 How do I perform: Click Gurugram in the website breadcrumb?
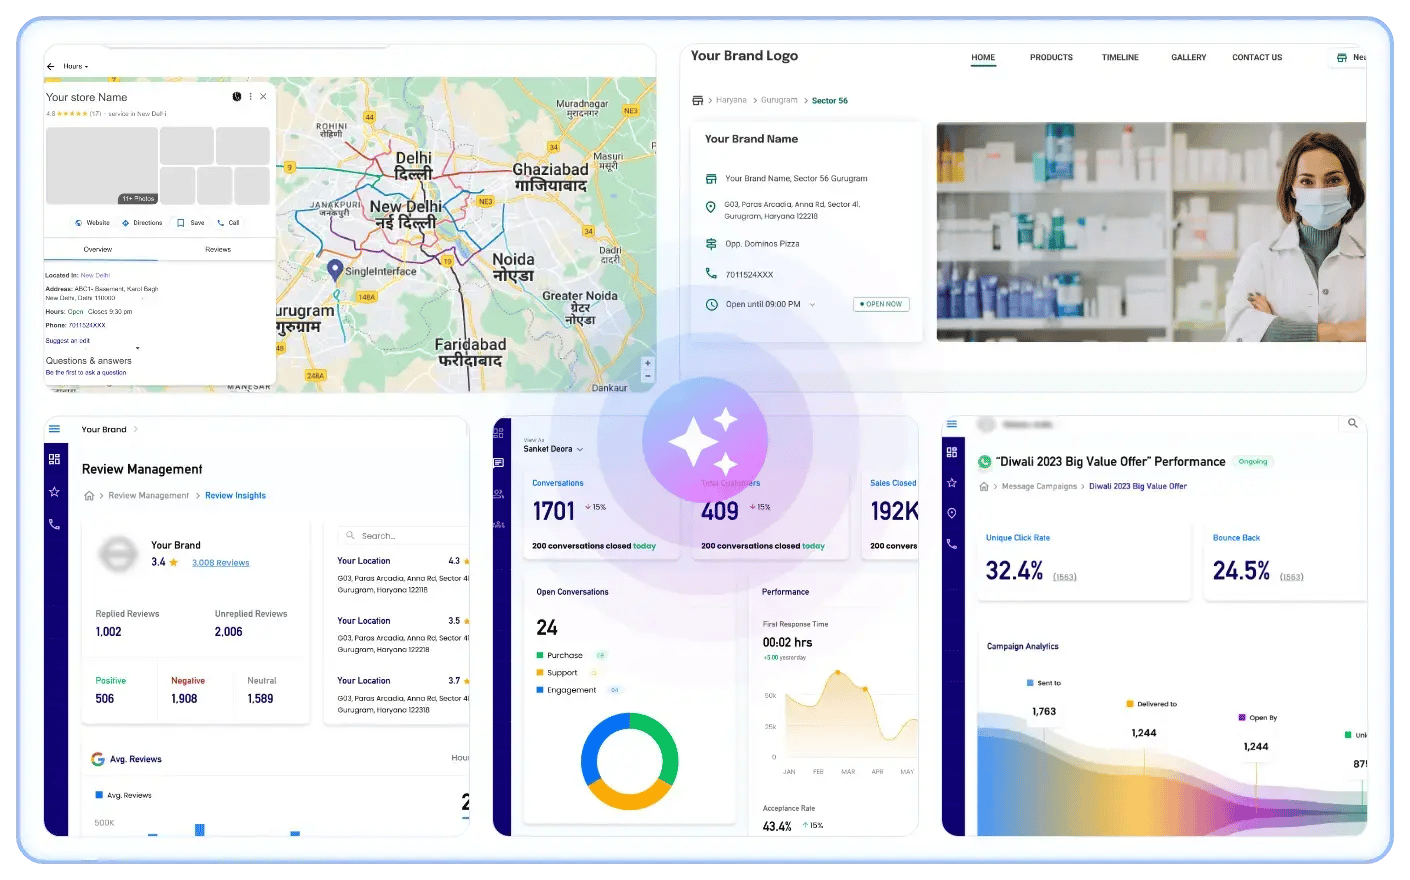coord(779,100)
